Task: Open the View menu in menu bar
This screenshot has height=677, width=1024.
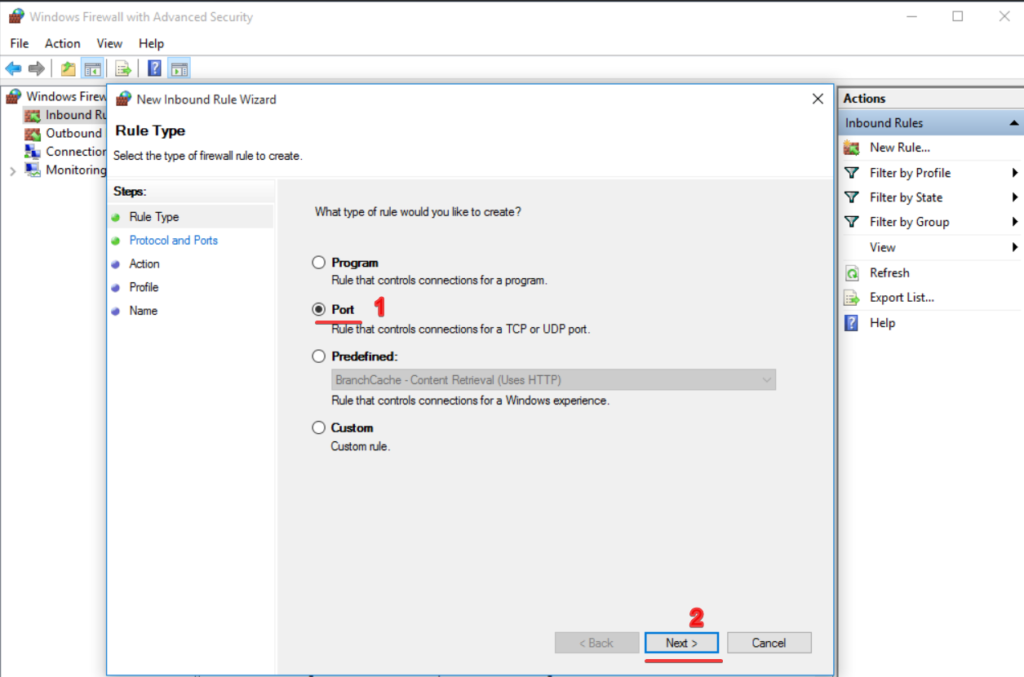Action: [109, 44]
